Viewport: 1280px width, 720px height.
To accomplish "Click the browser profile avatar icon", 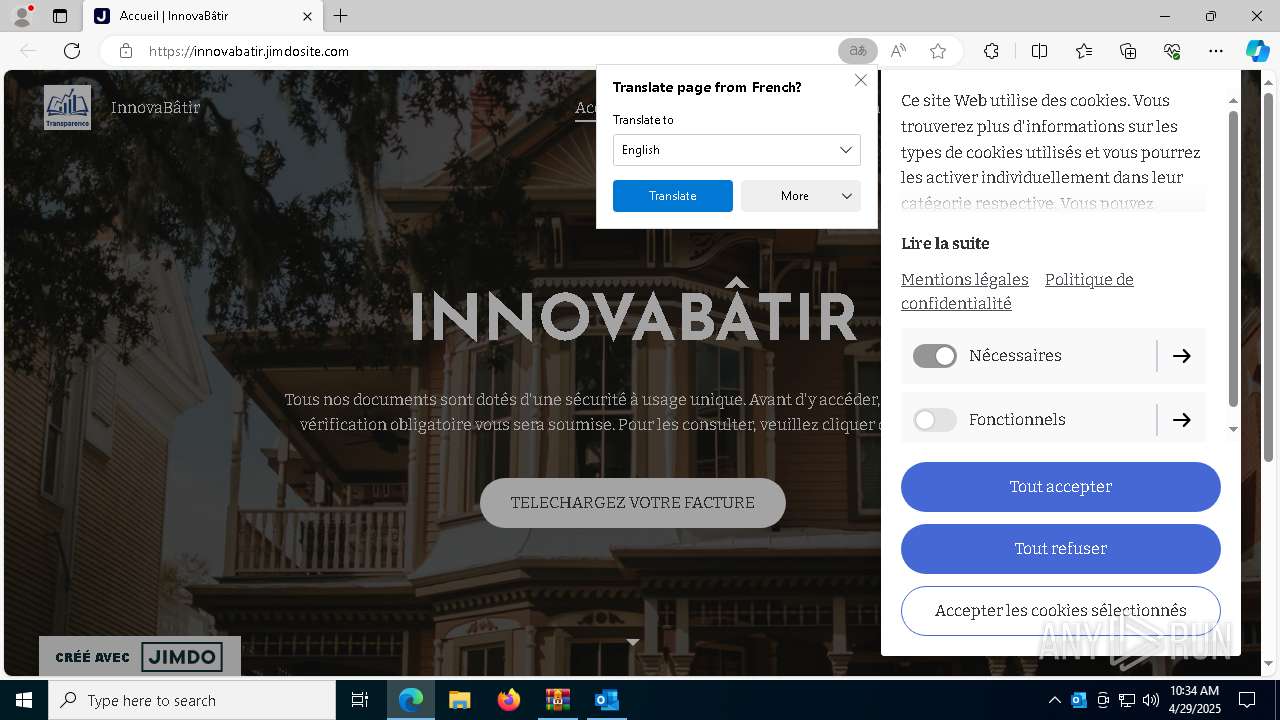I will (x=22, y=16).
